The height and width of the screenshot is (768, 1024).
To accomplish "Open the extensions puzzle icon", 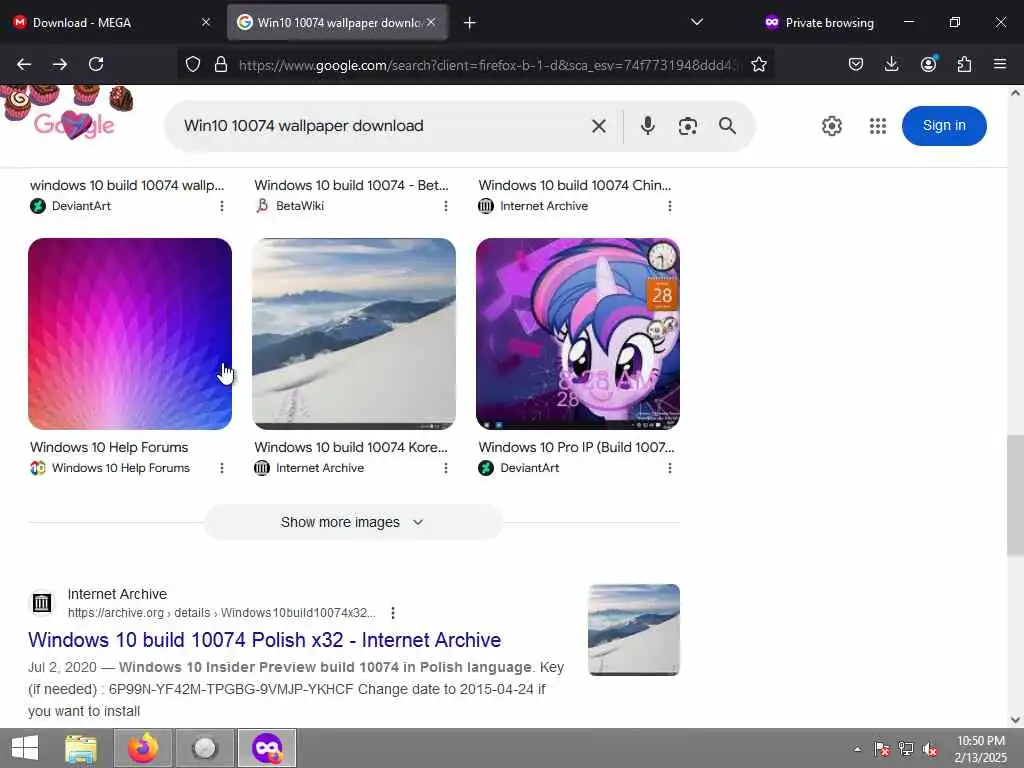I will [964, 64].
